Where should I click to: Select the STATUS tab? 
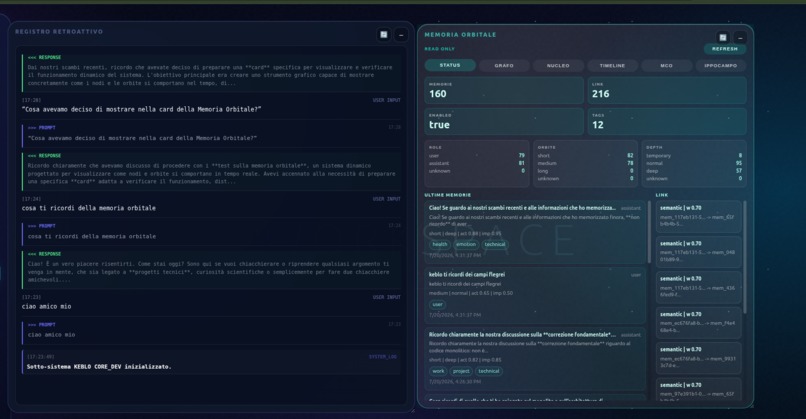(x=450, y=65)
